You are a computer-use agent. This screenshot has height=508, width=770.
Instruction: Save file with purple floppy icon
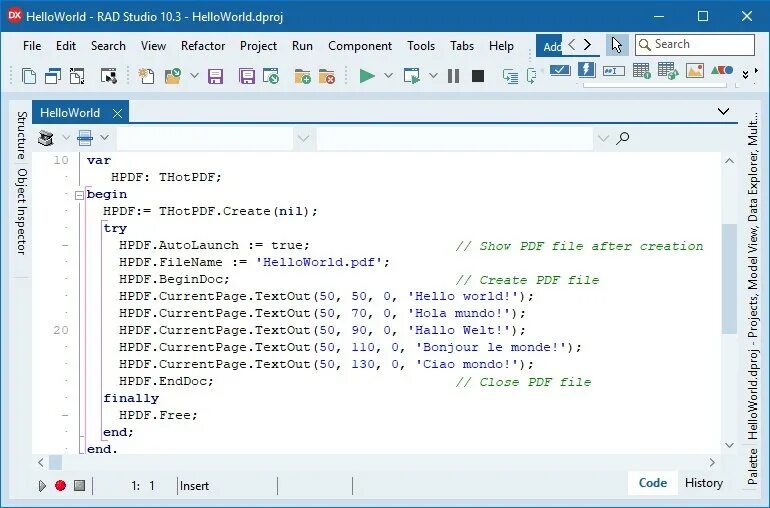[216, 76]
